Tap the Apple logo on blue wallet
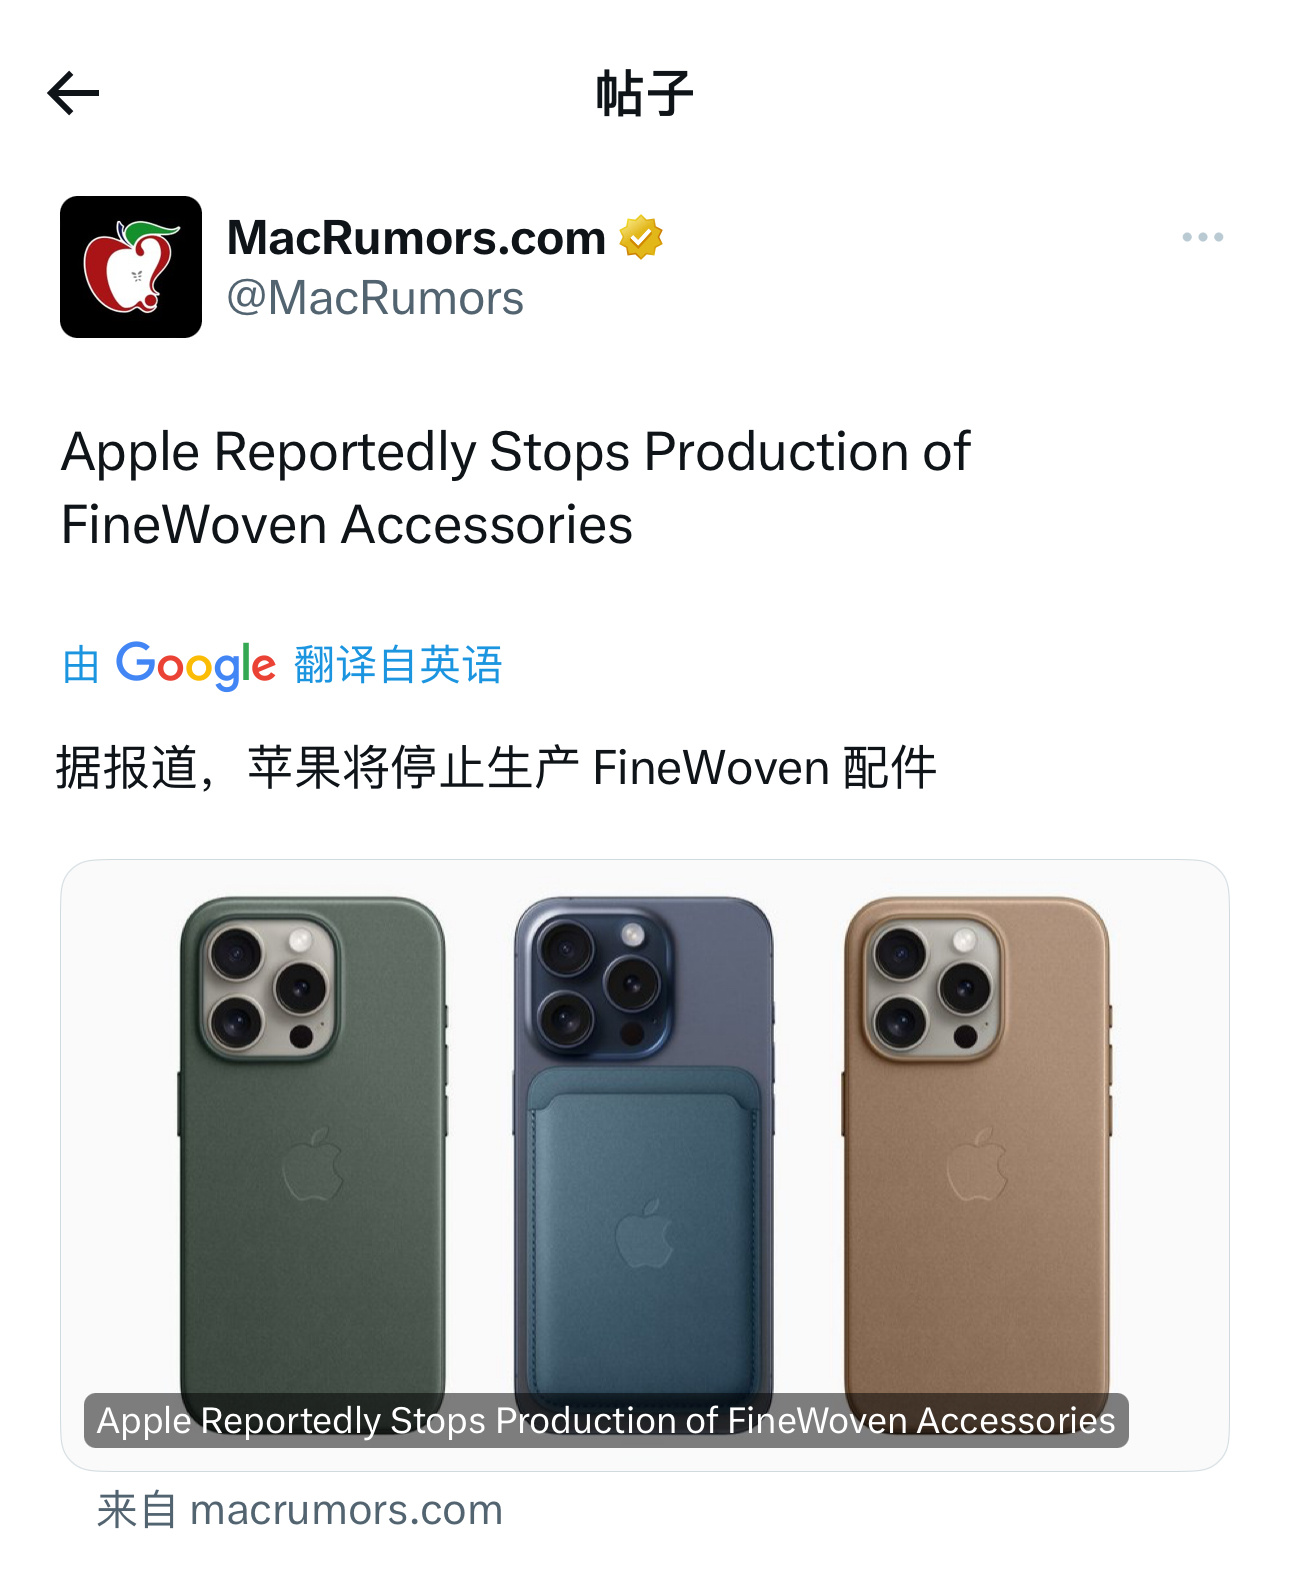Image resolution: width=1290 pixels, height=1570 pixels. pyautogui.click(x=644, y=1233)
